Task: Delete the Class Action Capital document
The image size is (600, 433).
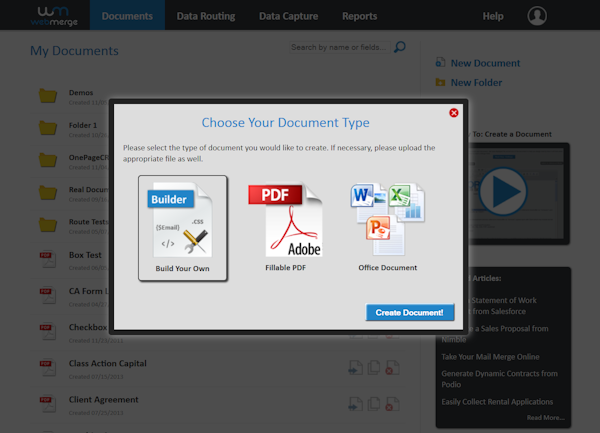Action: coord(391,369)
